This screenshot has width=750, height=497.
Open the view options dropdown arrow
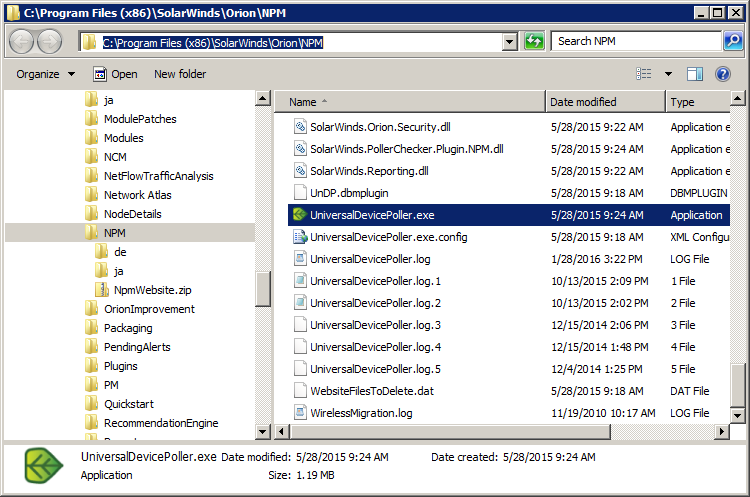pos(668,74)
